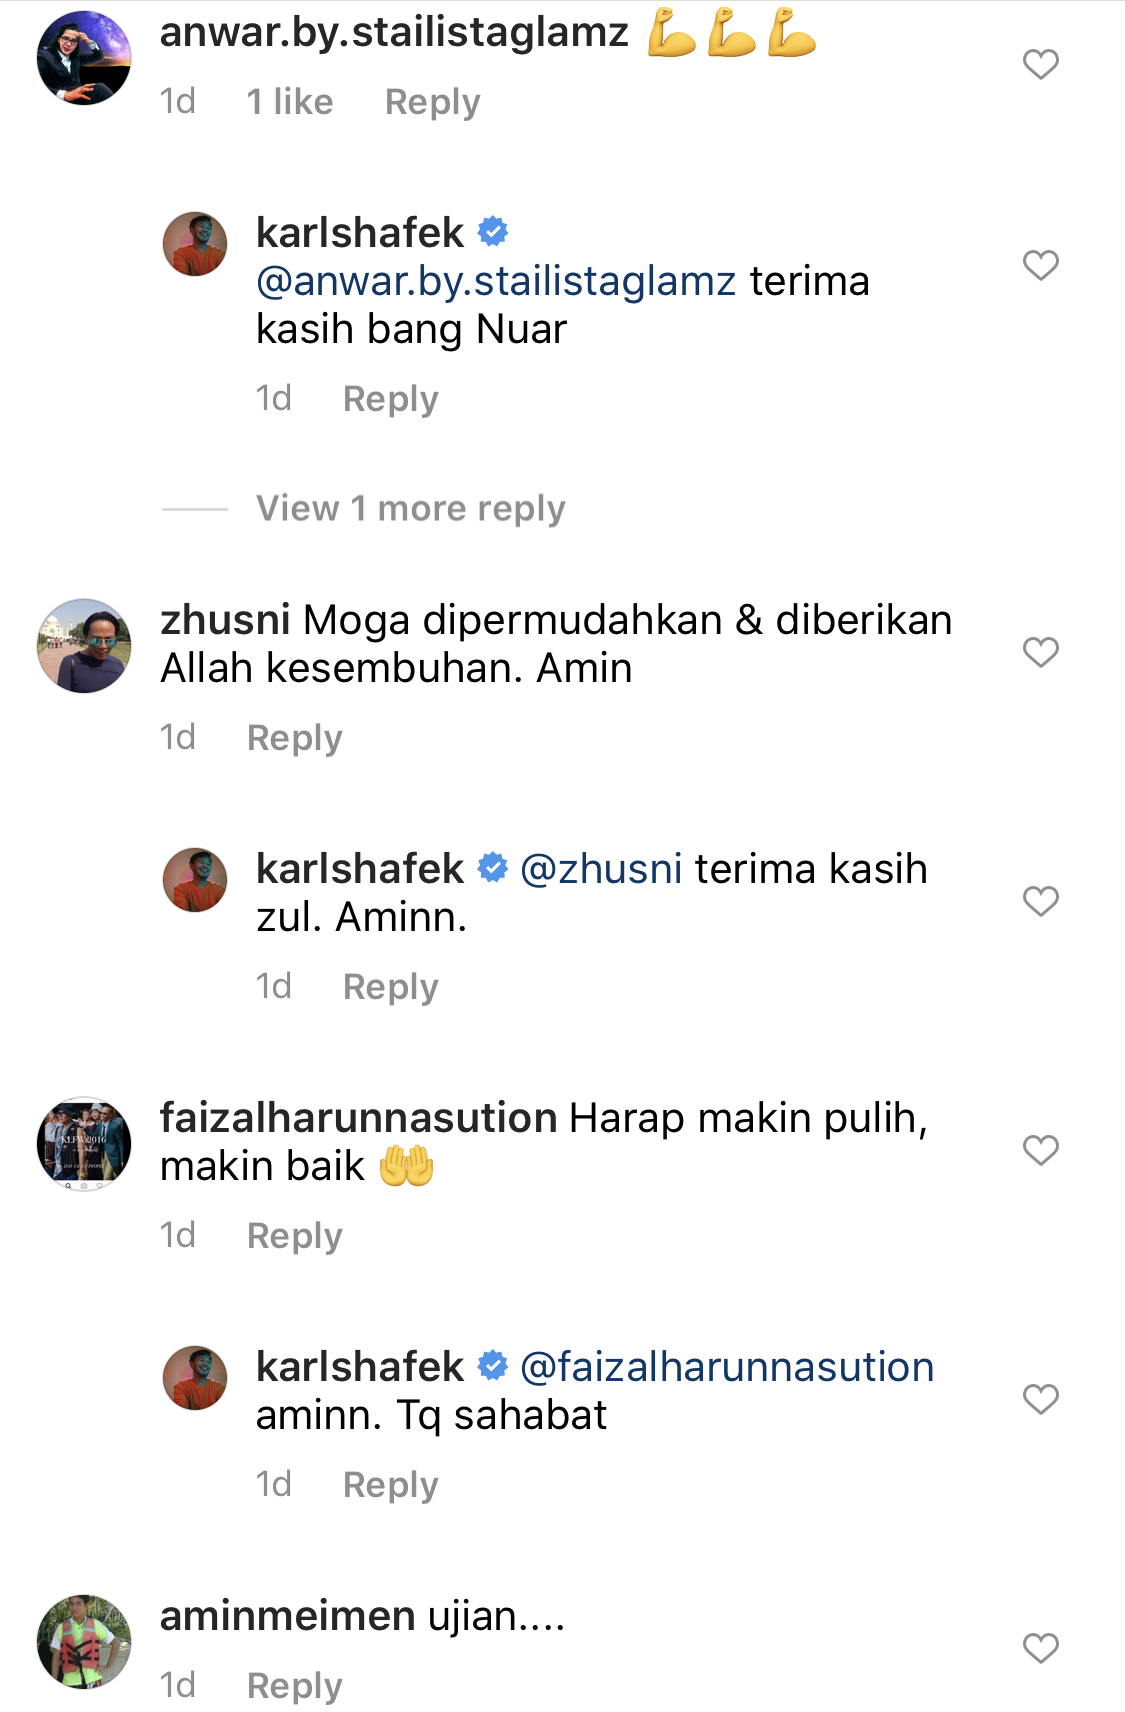Expand 'View 1 more reply' thread
This screenshot has width=1125, height=1712.
[410, 508]
